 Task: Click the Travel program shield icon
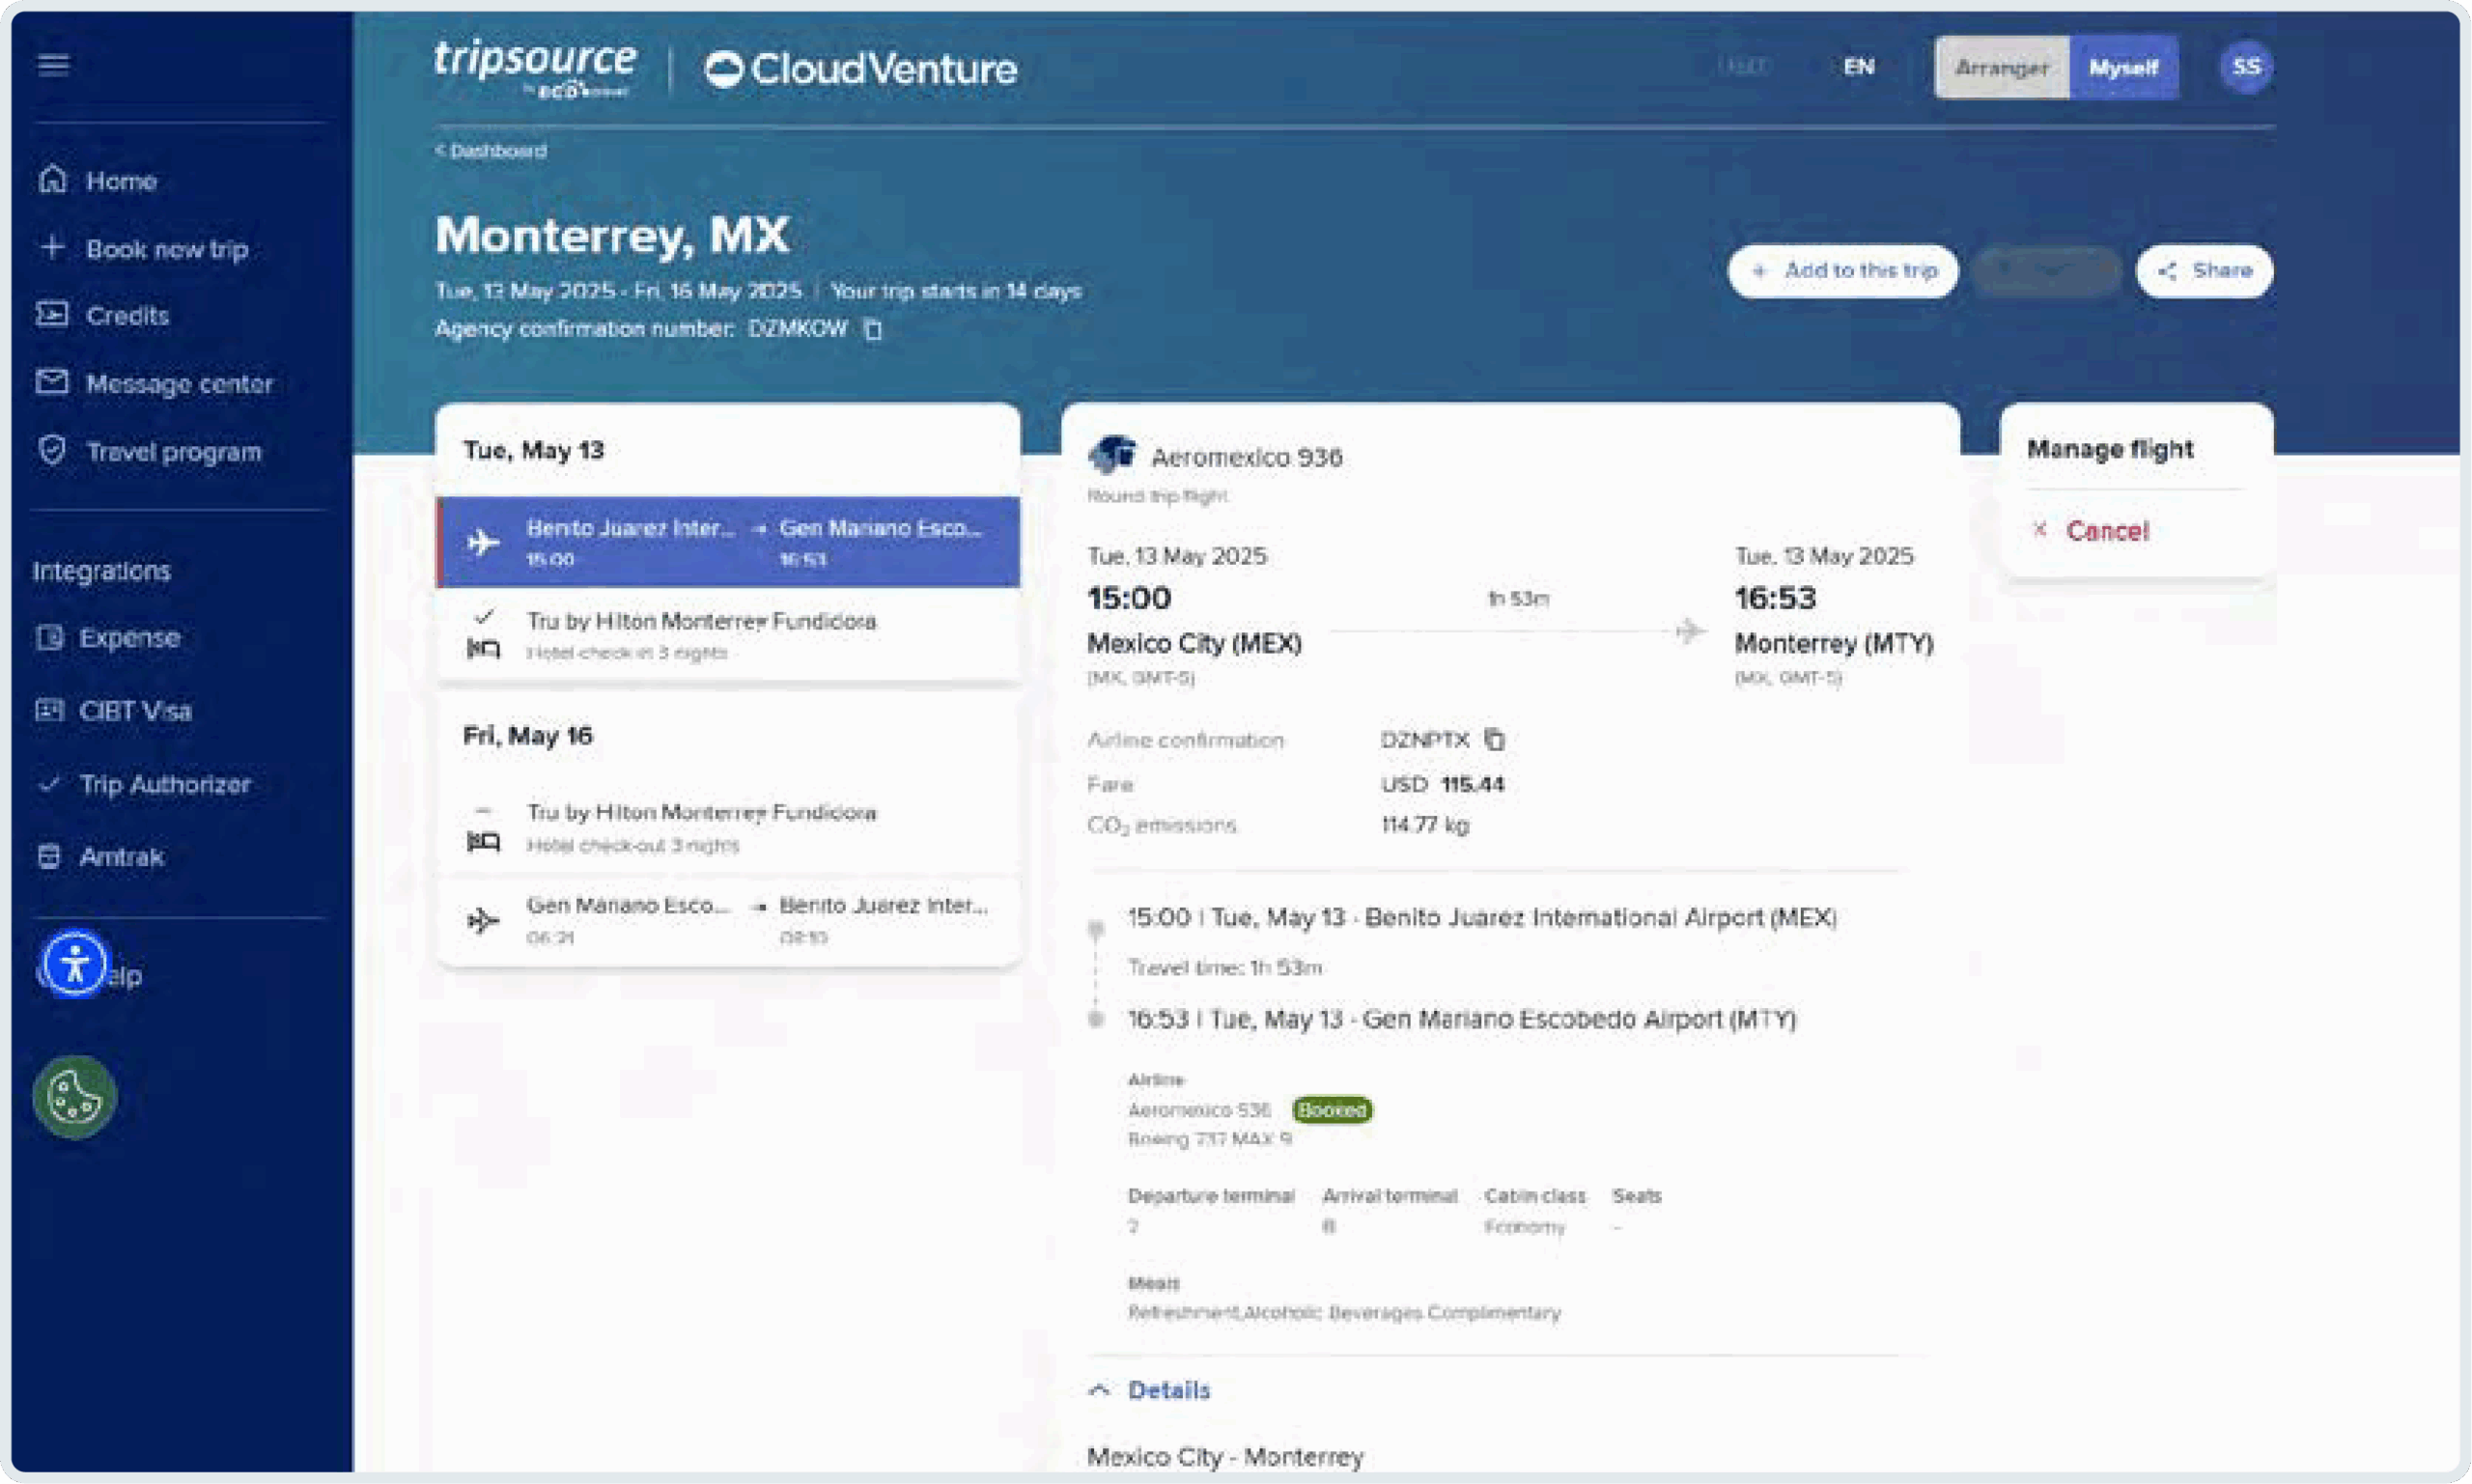pyautogui.click(x=52, y=450)
